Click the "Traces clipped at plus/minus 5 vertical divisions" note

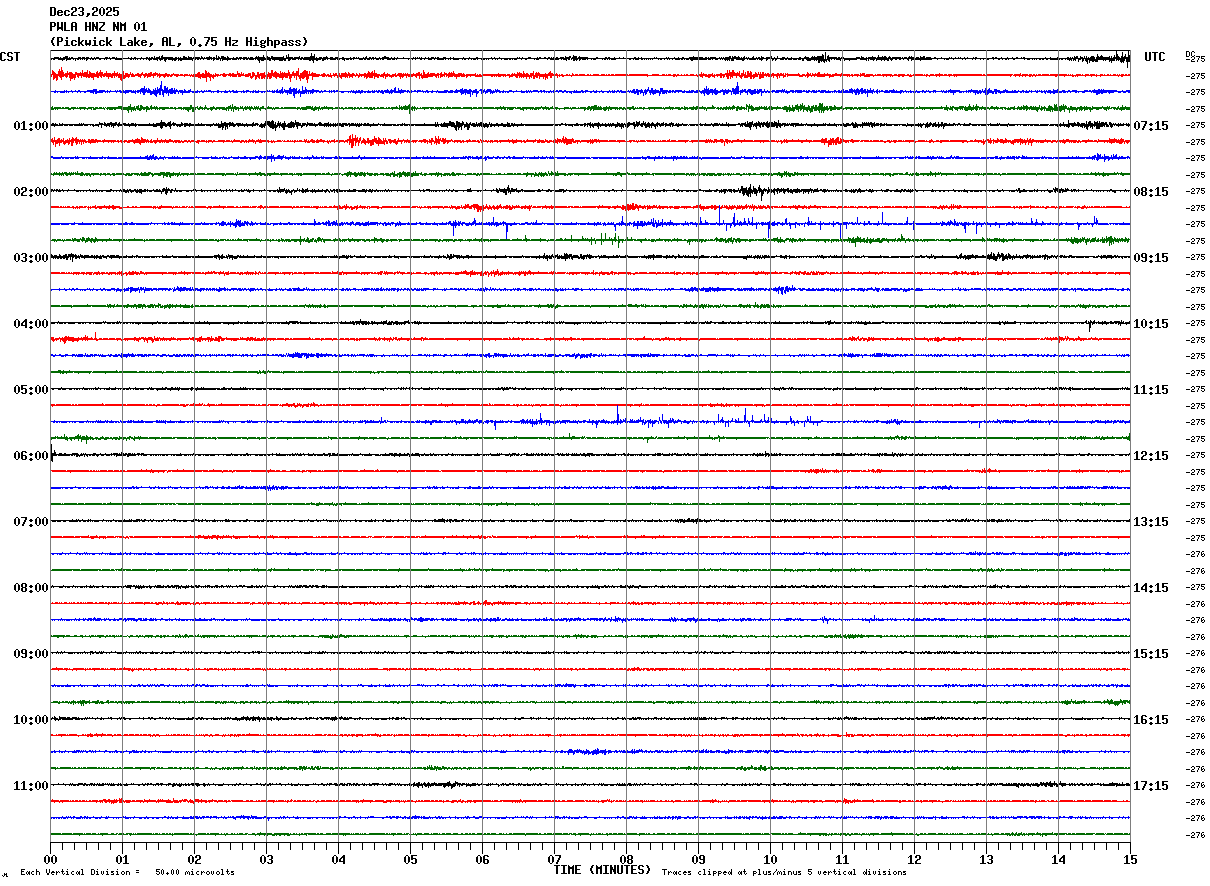point(785,873)
